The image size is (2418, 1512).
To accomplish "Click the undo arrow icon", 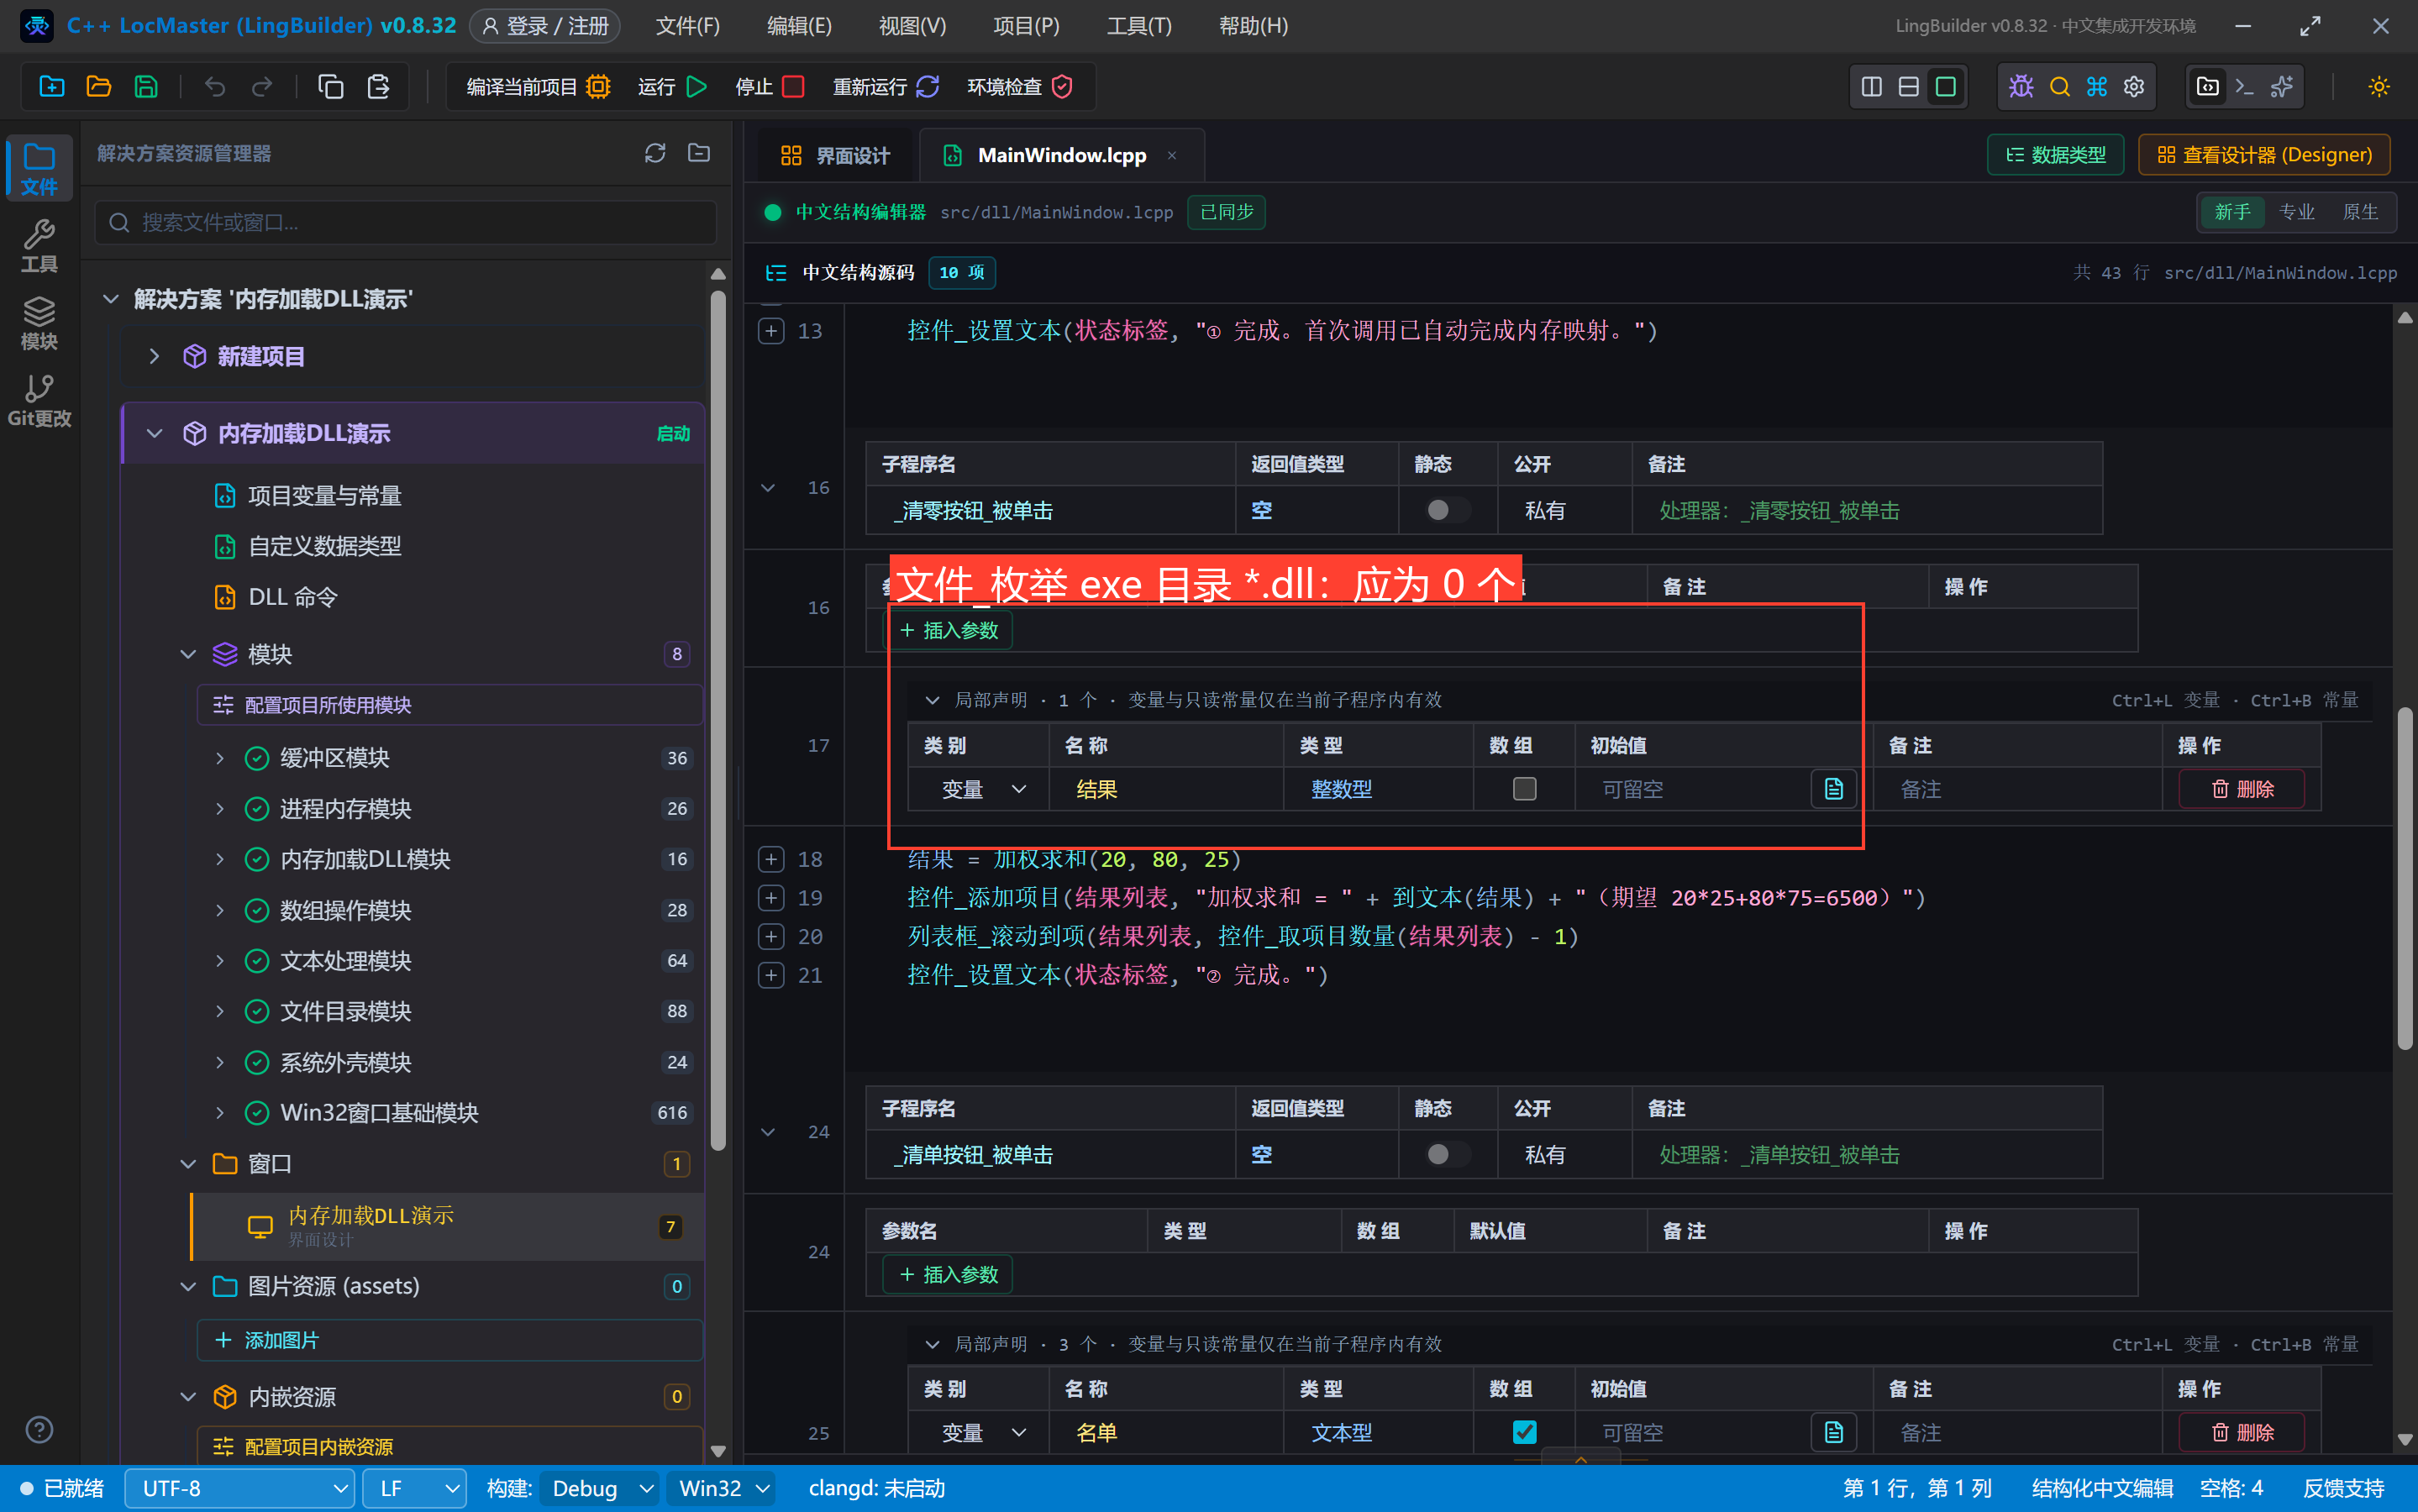I will pyautogui.click(x=215, y=87).
